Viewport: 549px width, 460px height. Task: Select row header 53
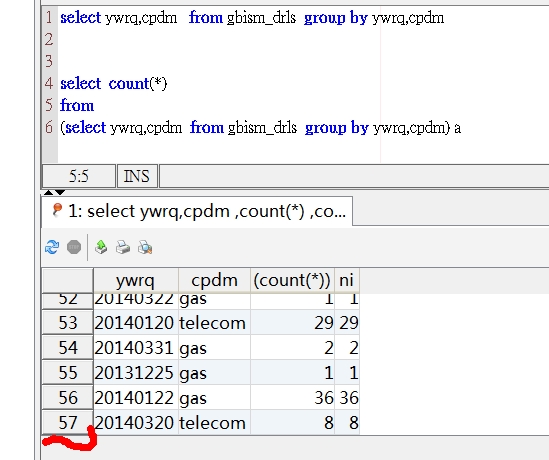[68, 322]
